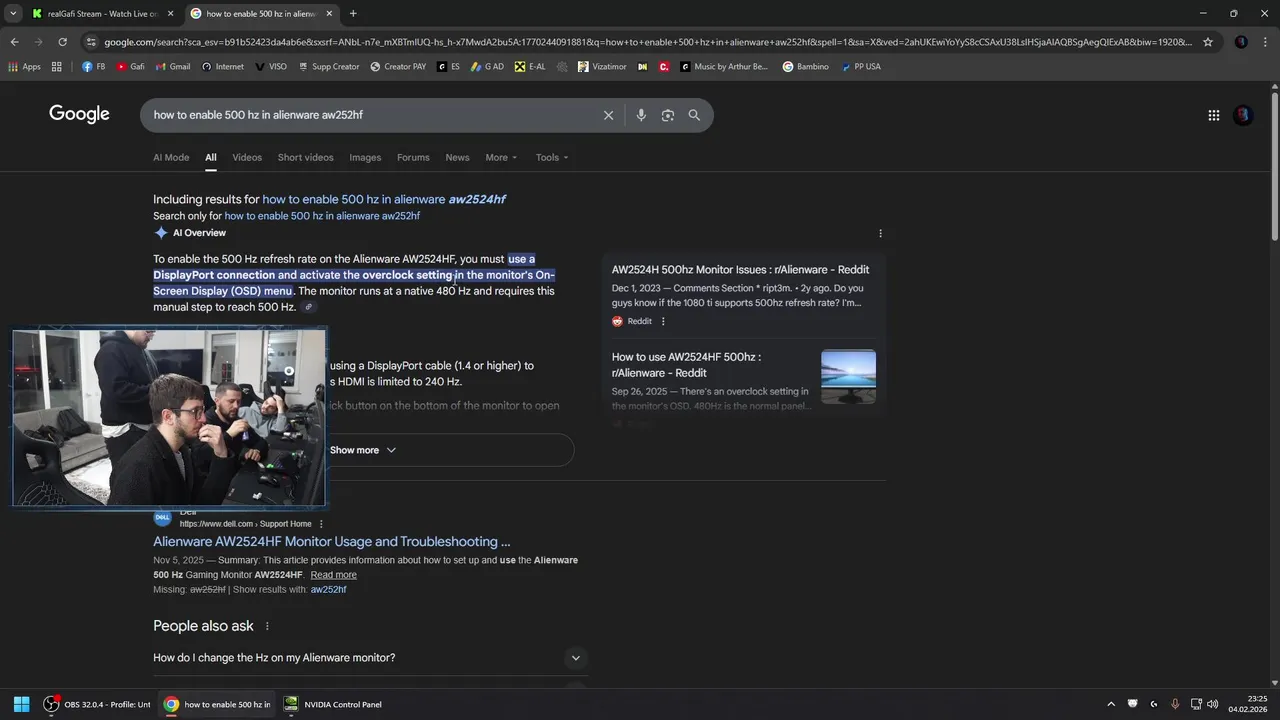Open the Tools dropdown
This screenshot has height=720, width=1280.
coord(551,157)
